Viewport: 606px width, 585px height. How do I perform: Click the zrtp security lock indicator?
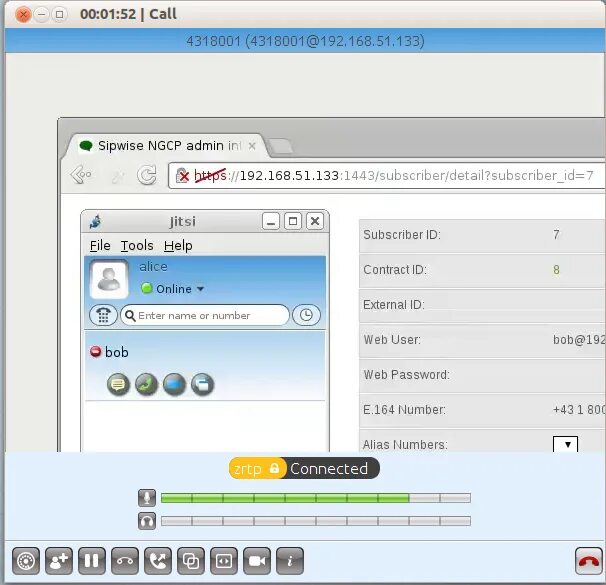257,468
